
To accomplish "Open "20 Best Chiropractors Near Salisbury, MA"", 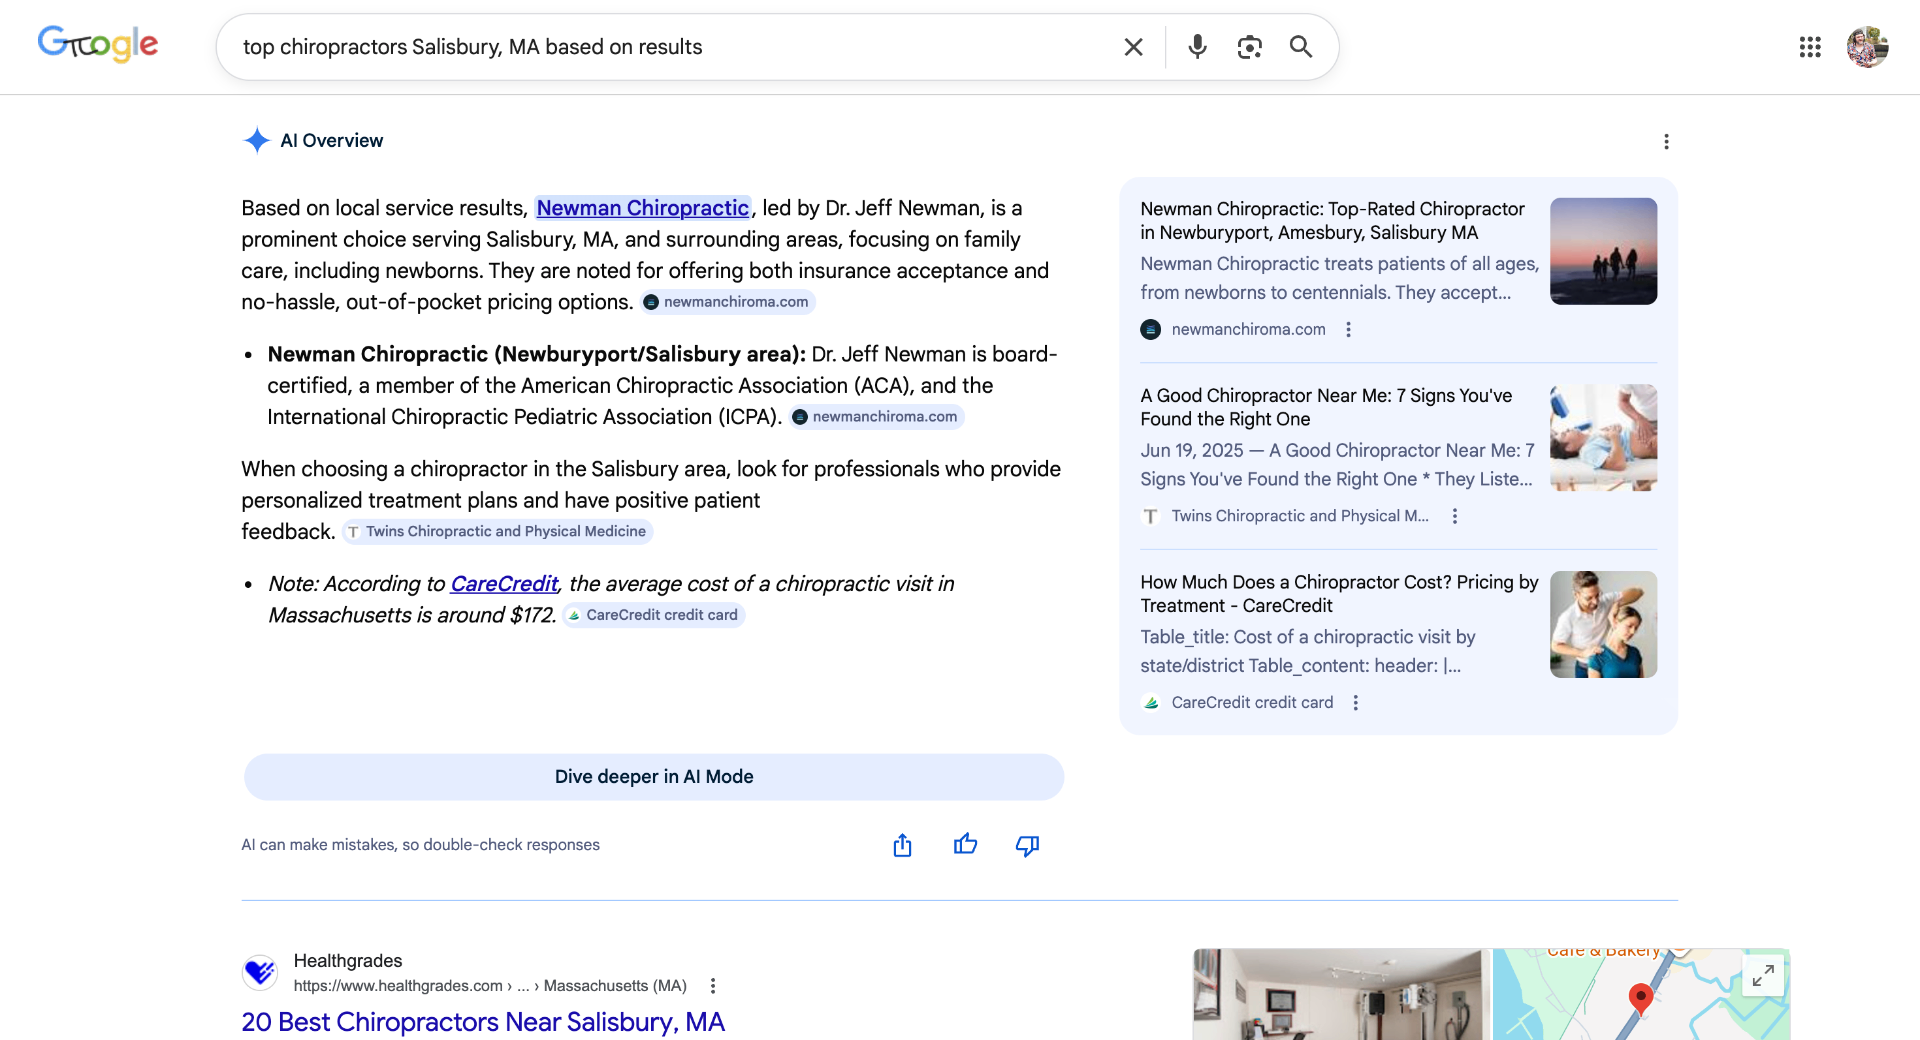I will (483, 1022).
